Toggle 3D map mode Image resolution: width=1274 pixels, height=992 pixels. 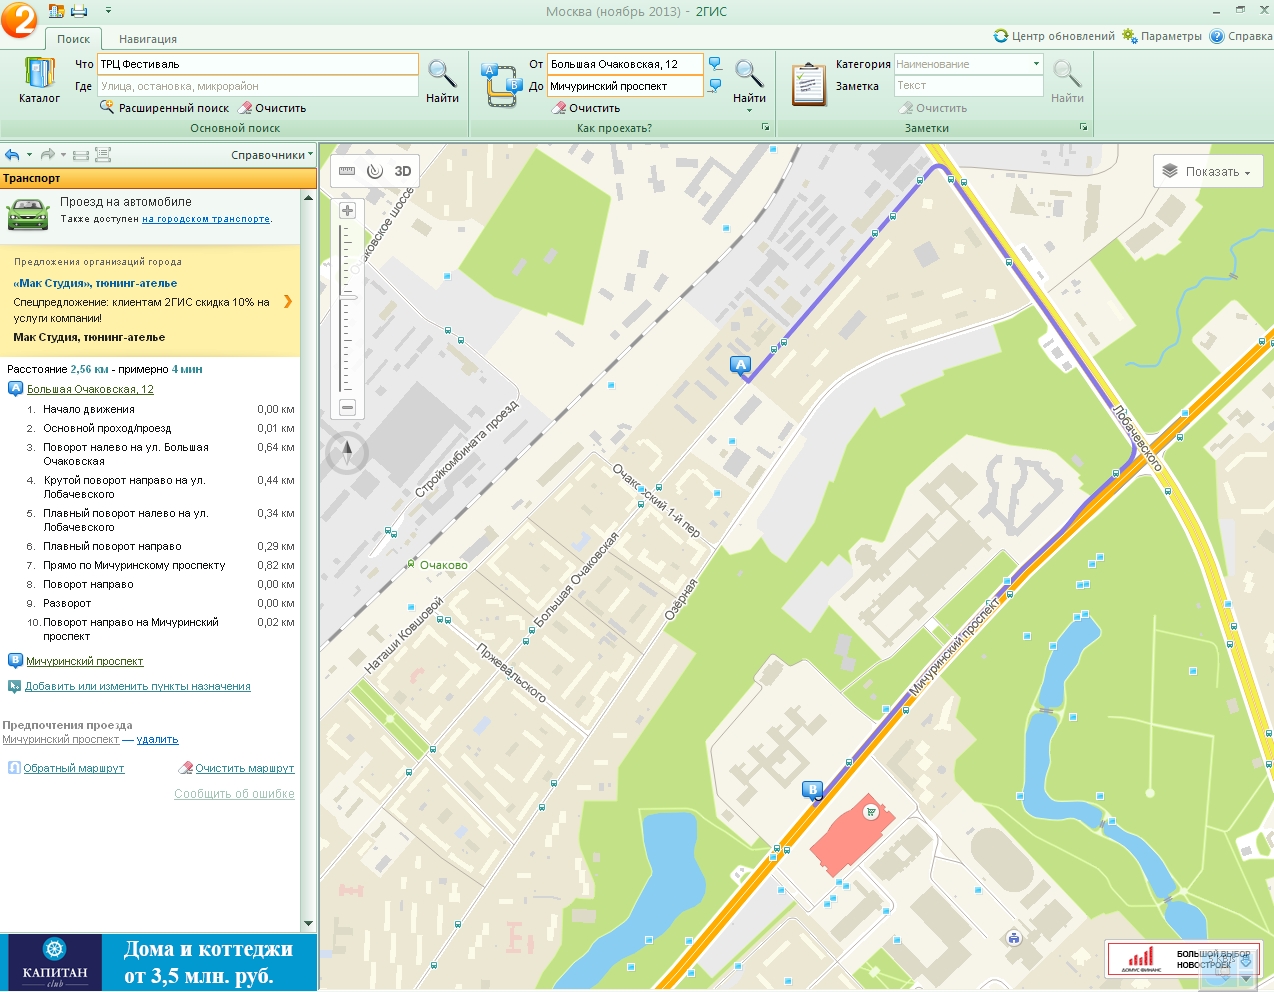(x=403, y=171)
